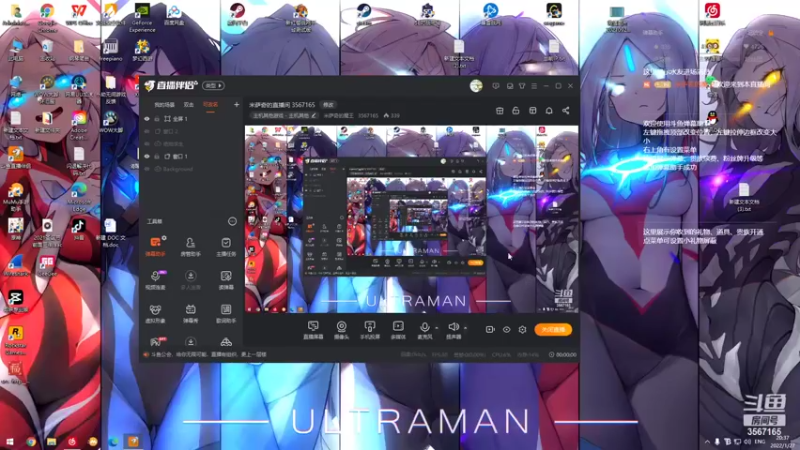Open the settings gear in 直播伴侣
Viewport: 800px width, 450px height.
[522, 330]
